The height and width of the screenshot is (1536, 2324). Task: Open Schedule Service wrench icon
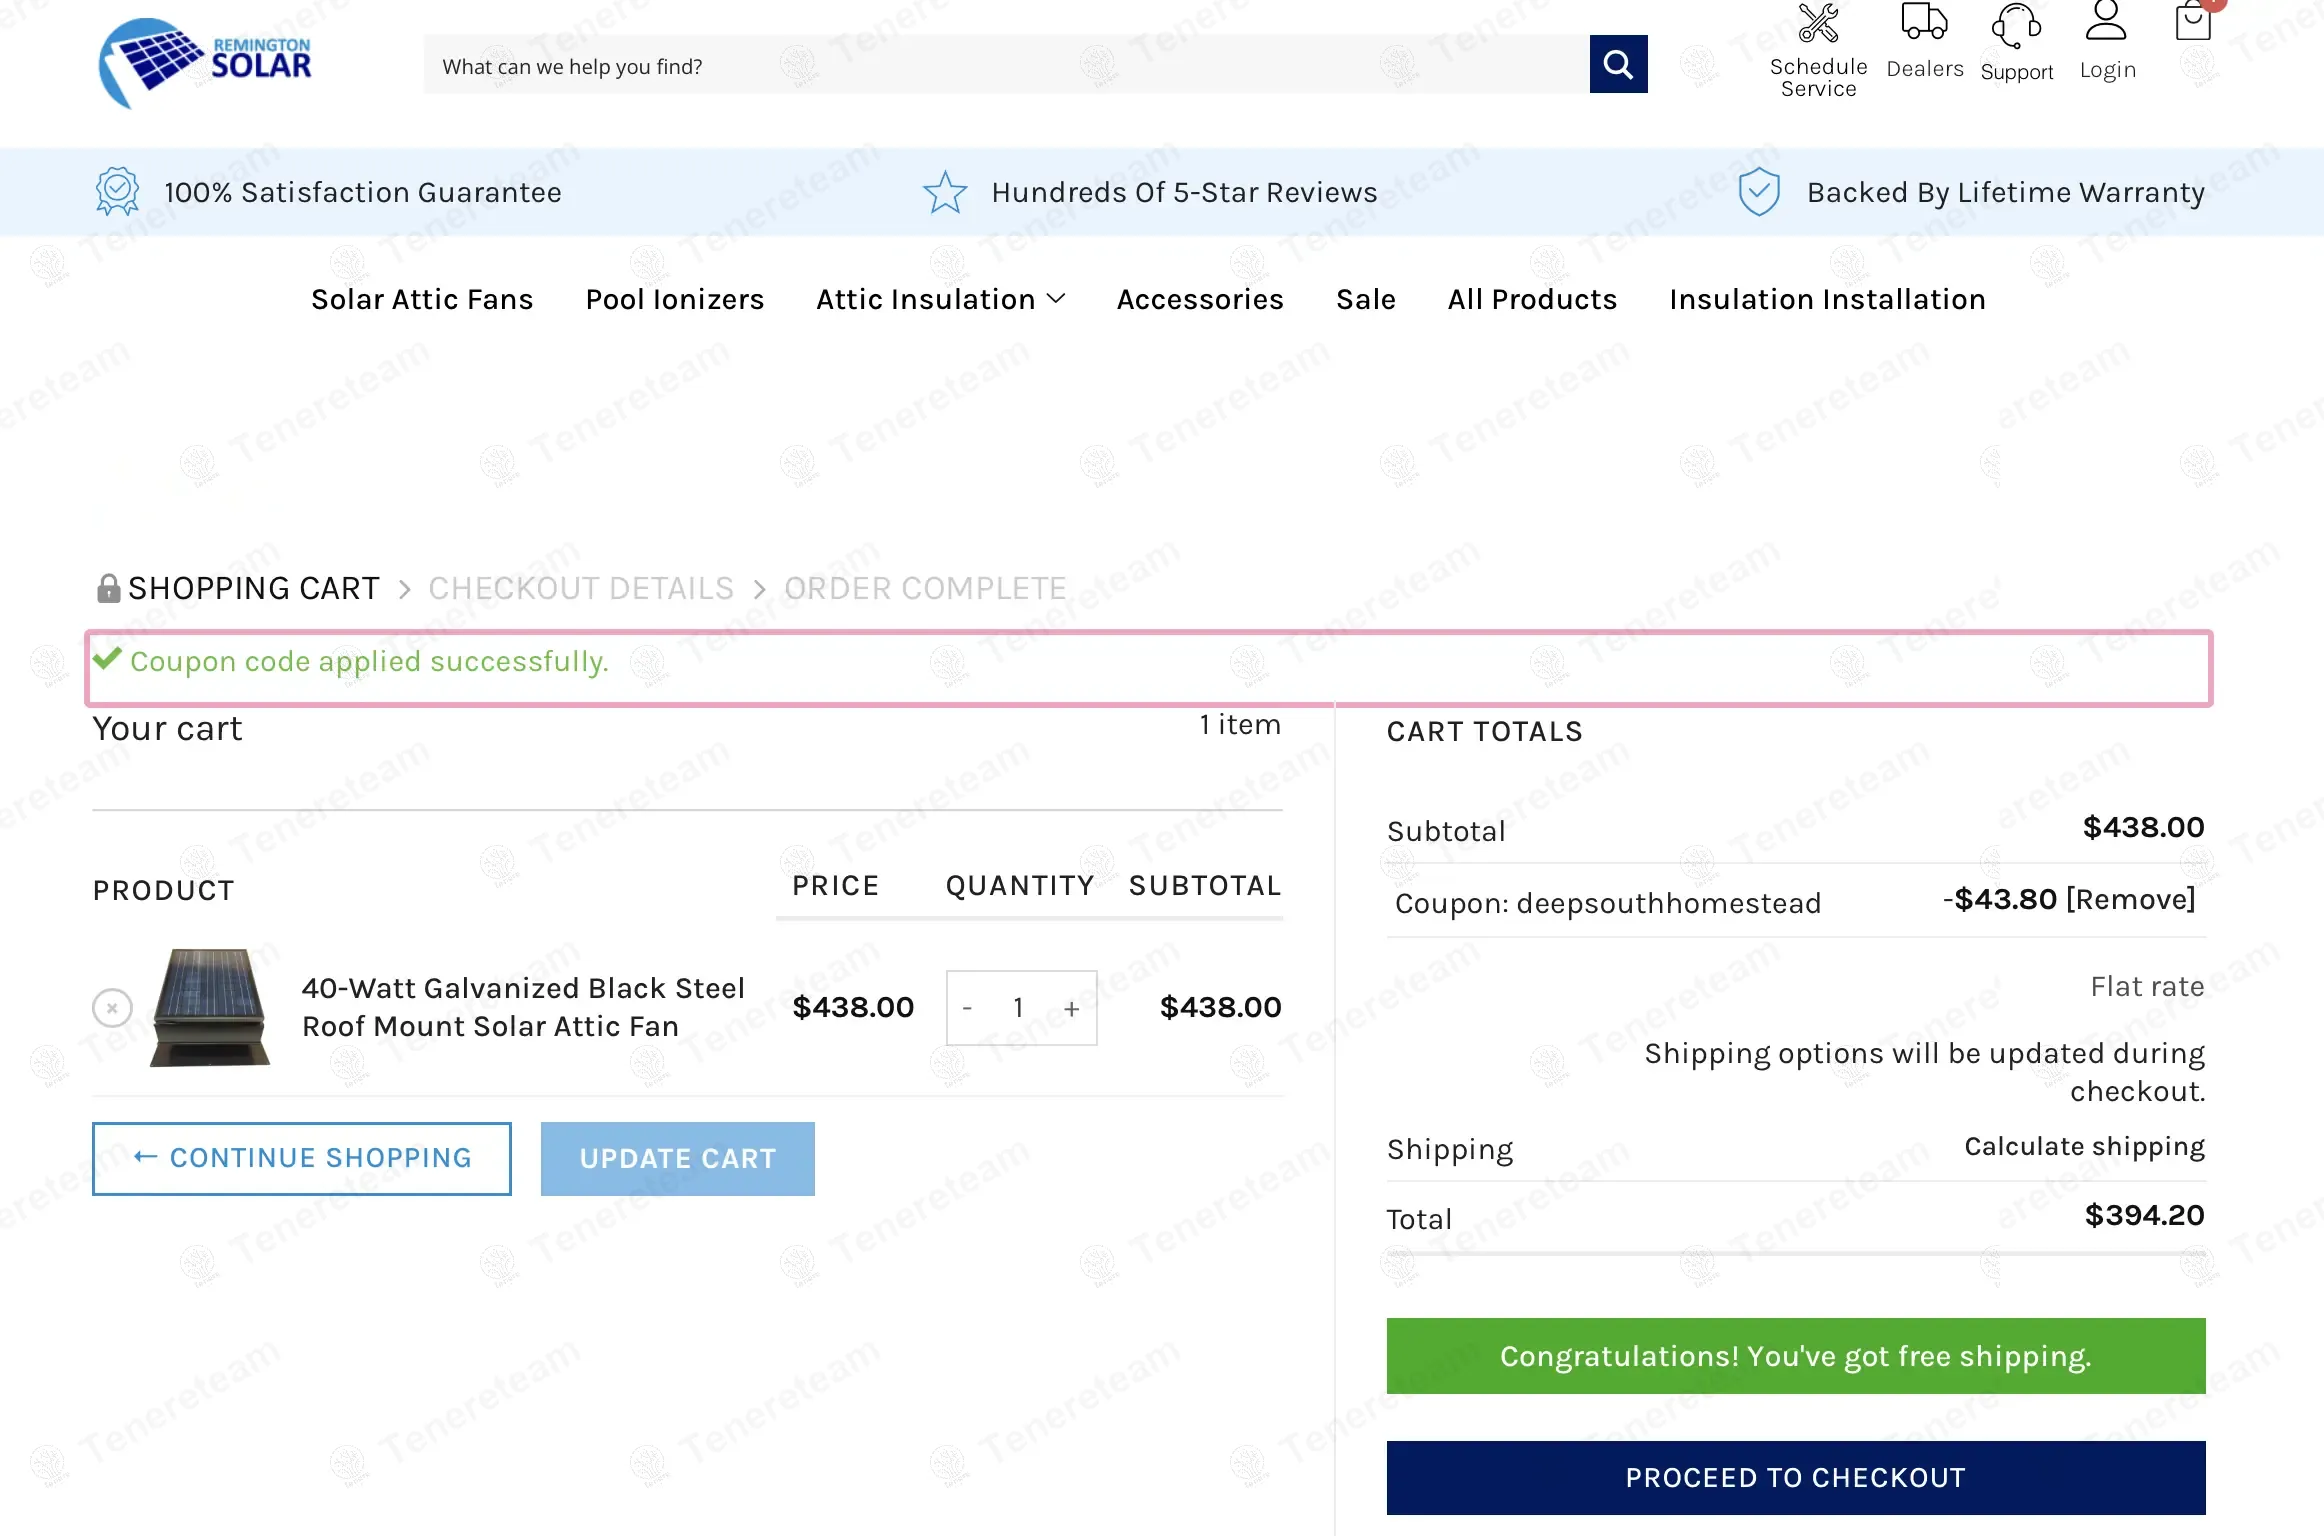click(x=1818, y=24)
